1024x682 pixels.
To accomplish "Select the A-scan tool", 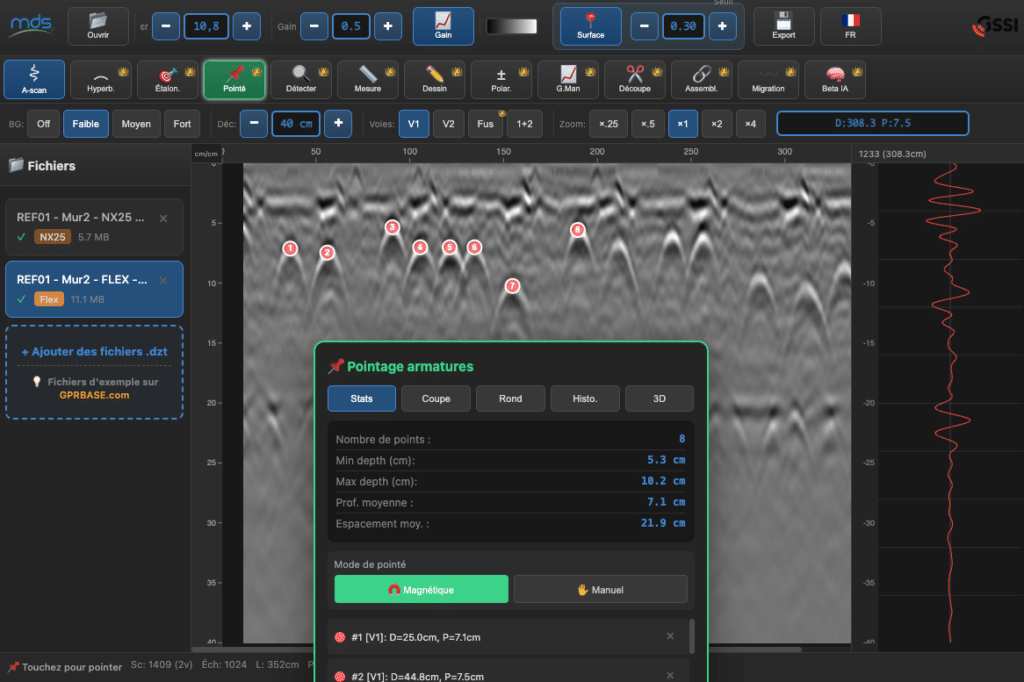I will (34, 79).
